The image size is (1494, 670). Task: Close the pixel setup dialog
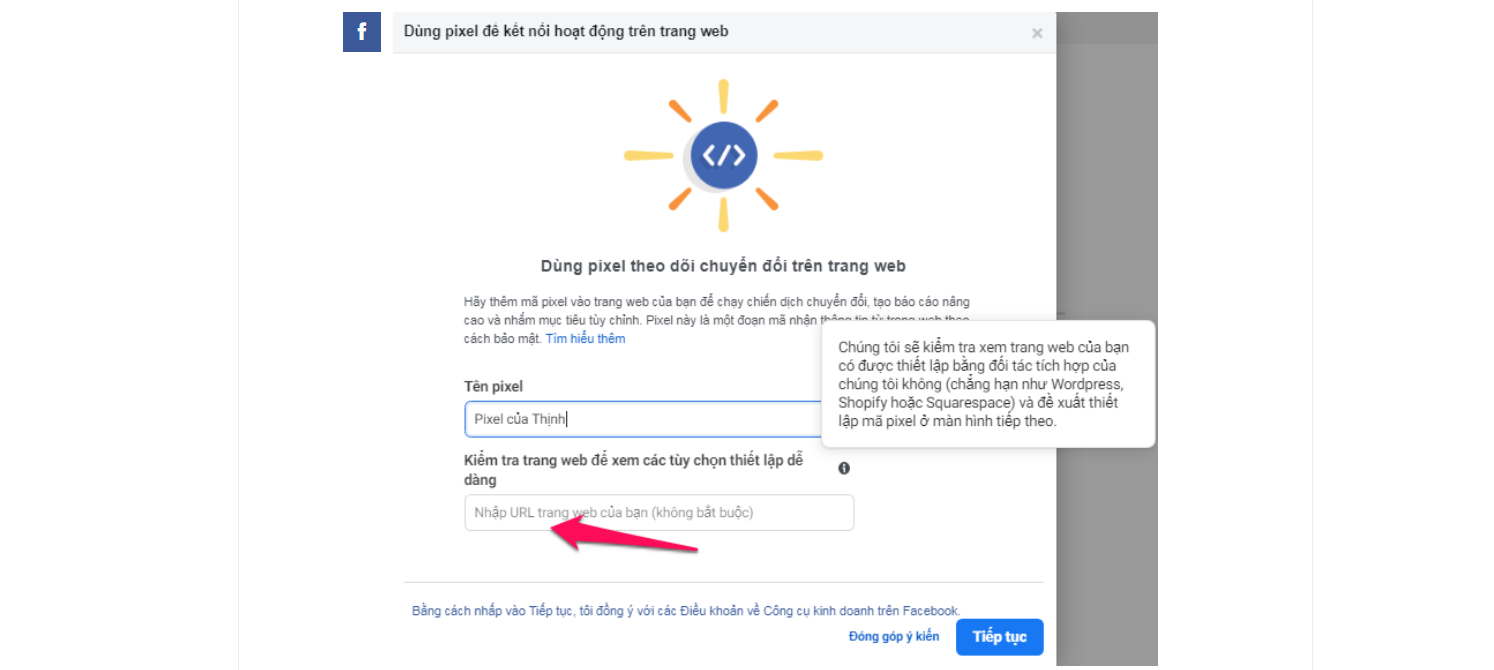point(1037,33)
